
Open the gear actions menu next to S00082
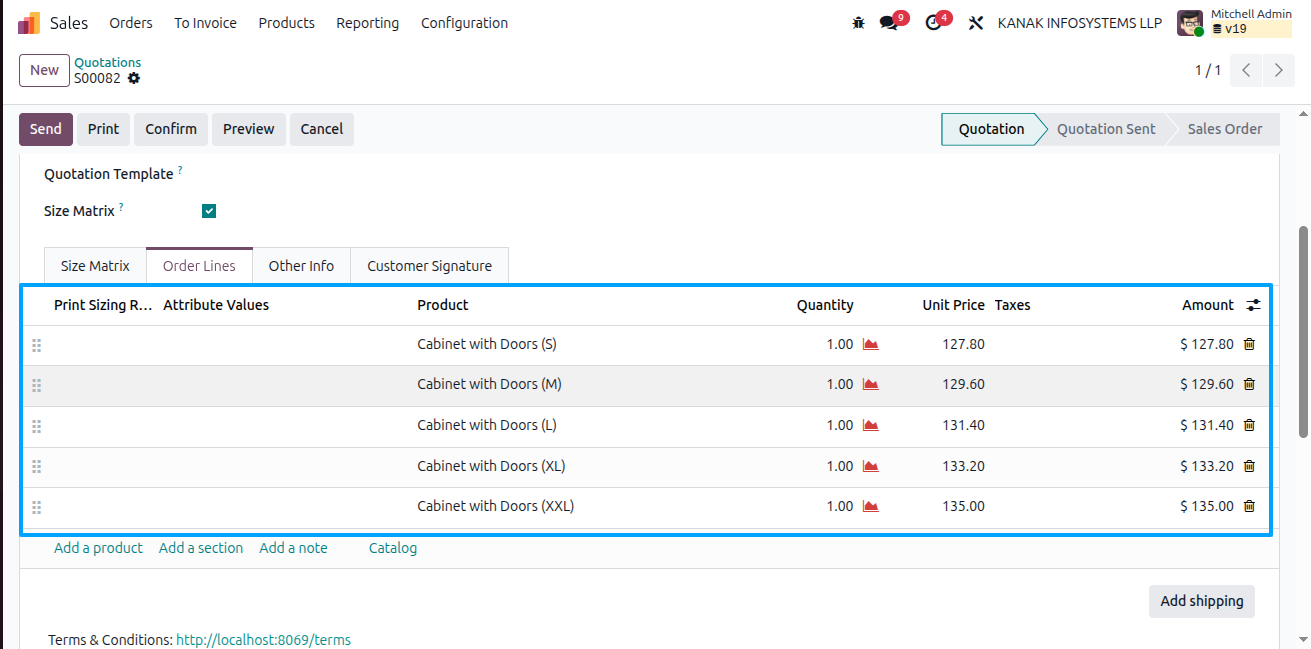coord(134,78)
